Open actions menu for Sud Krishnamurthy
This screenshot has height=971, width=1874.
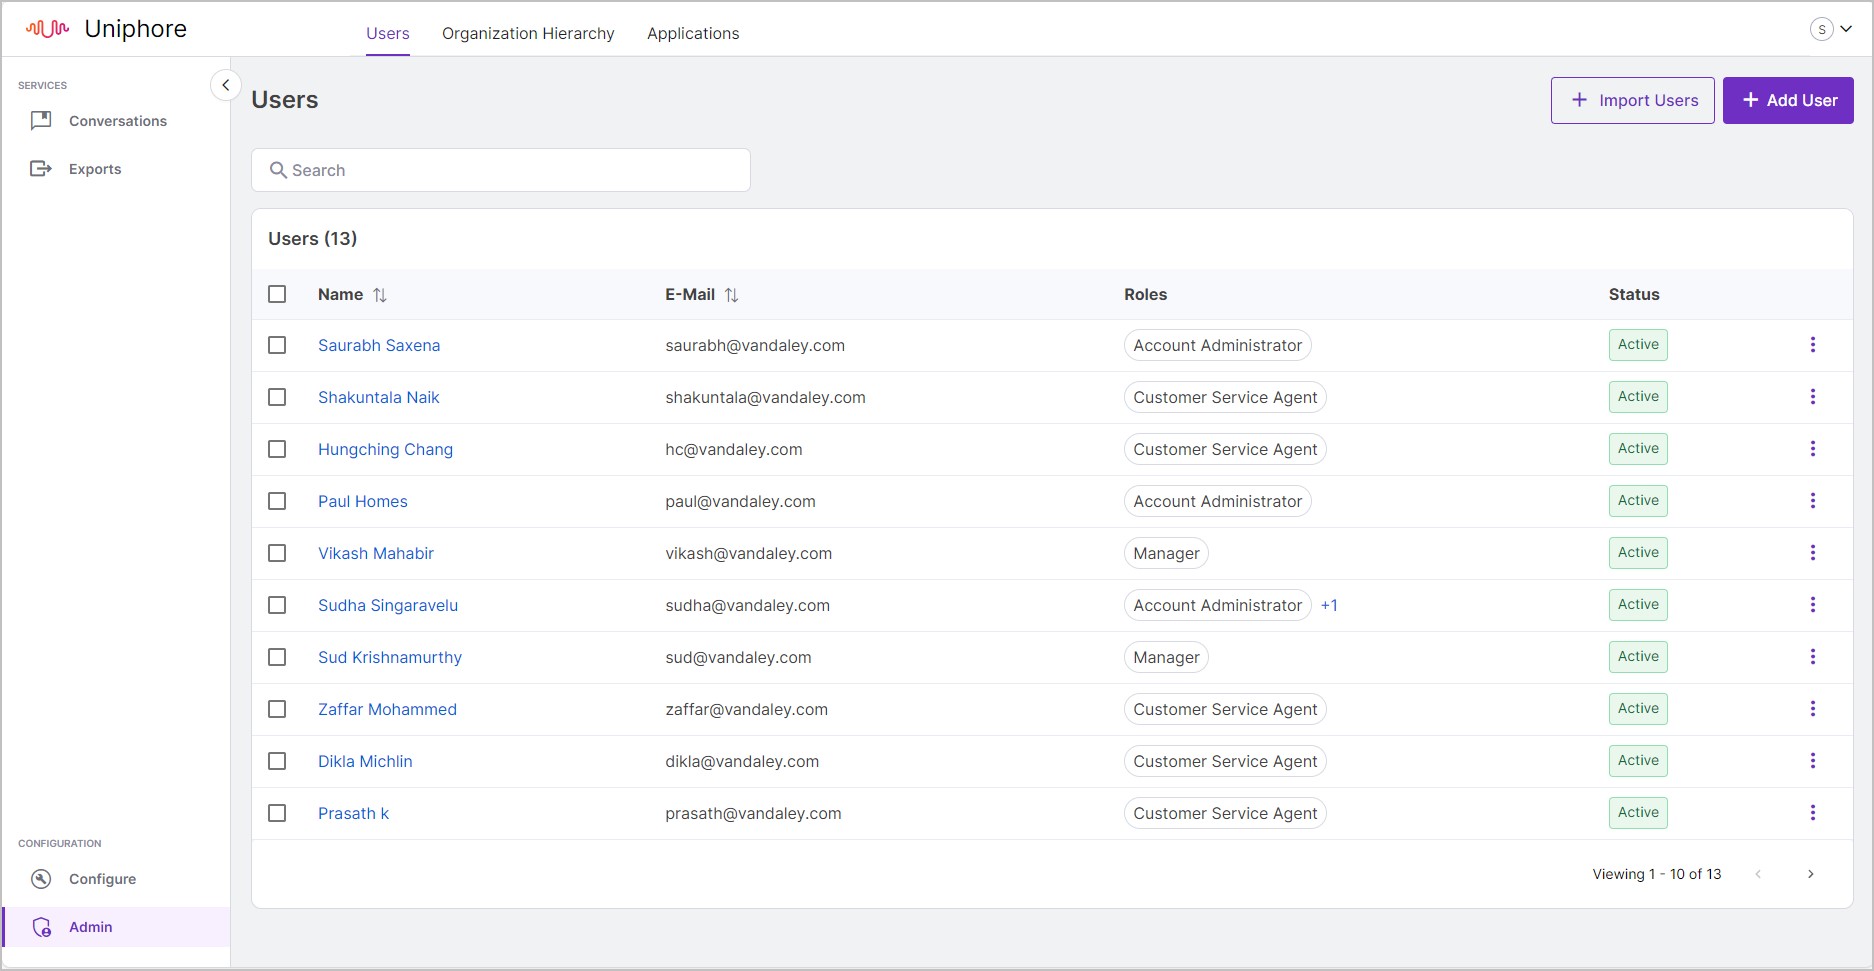1812,657
